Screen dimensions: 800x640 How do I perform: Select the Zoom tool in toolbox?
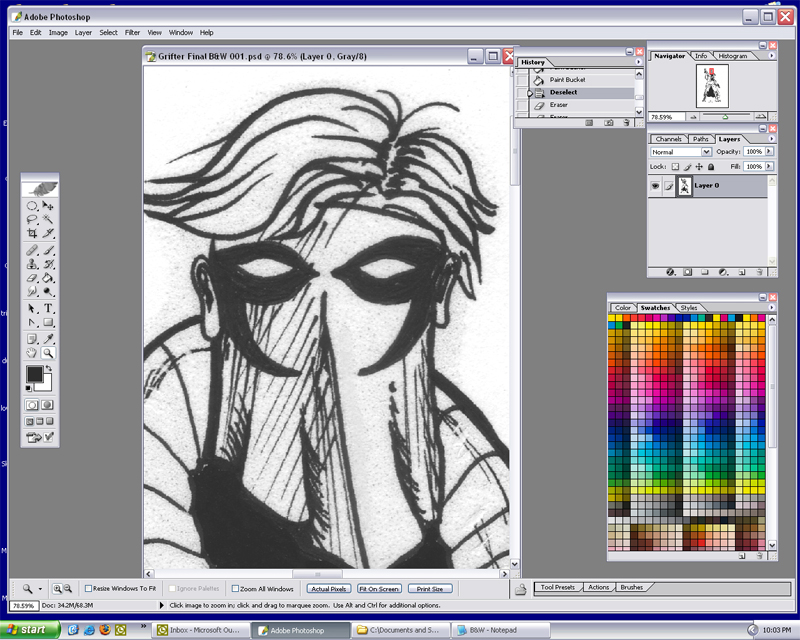[x=48, y=353]
